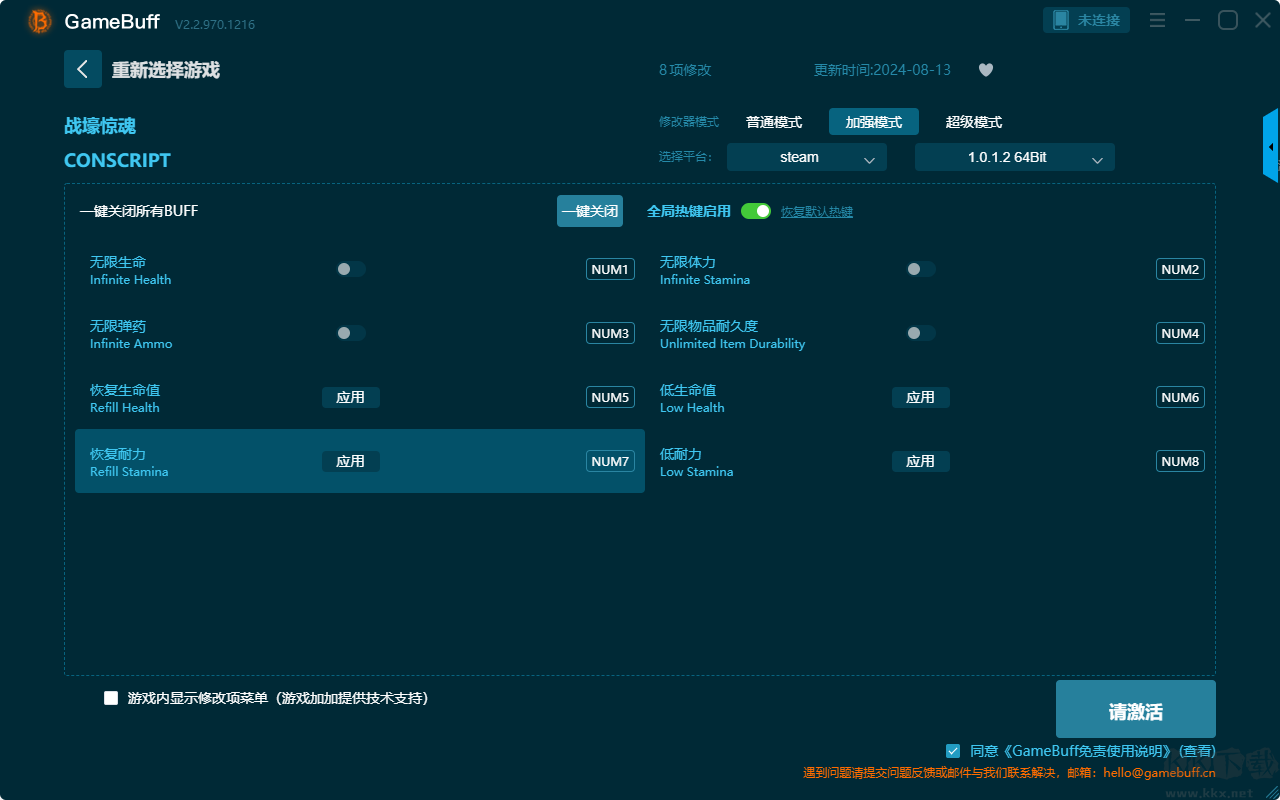The width and height of the screenshot is (1280, 800).
Task: Disable the global hotkey toggle
Action: click(x=756, y=211)
